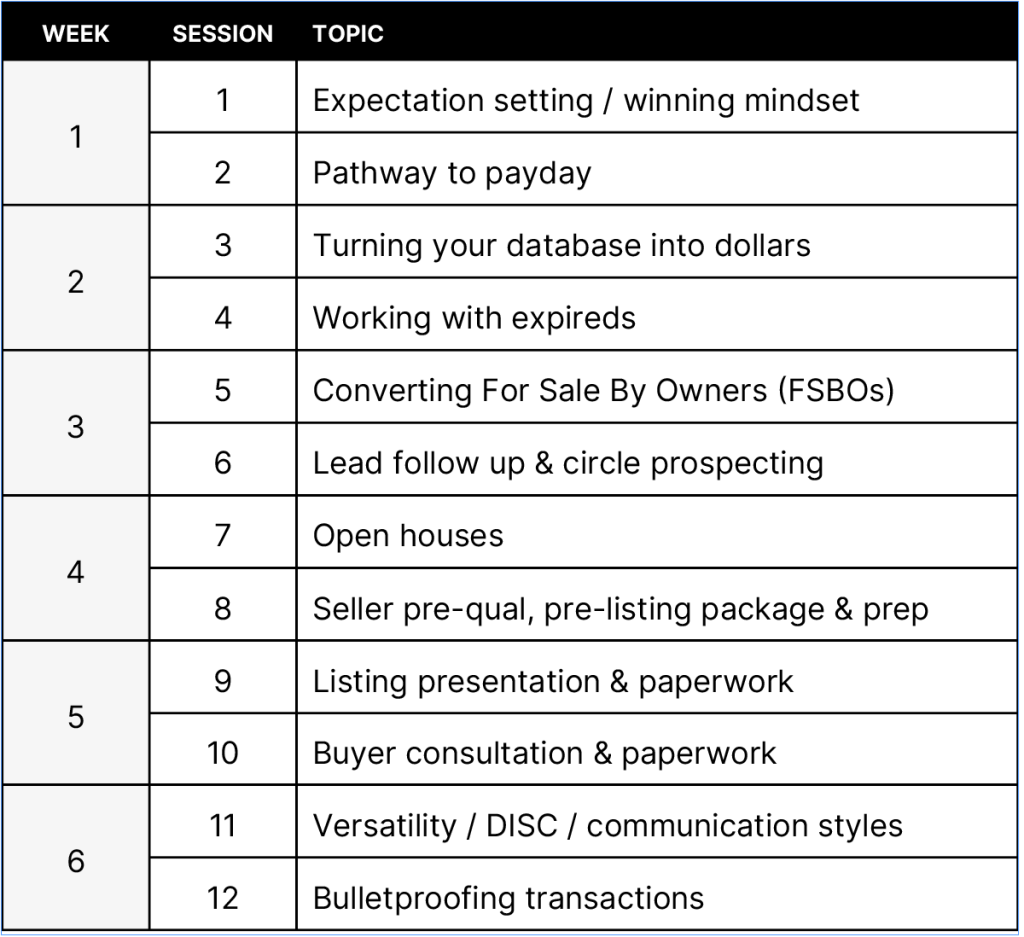Click 'Working with expireds' row
The height and width of the screenshot is (937, 1024).
point(474,317)
